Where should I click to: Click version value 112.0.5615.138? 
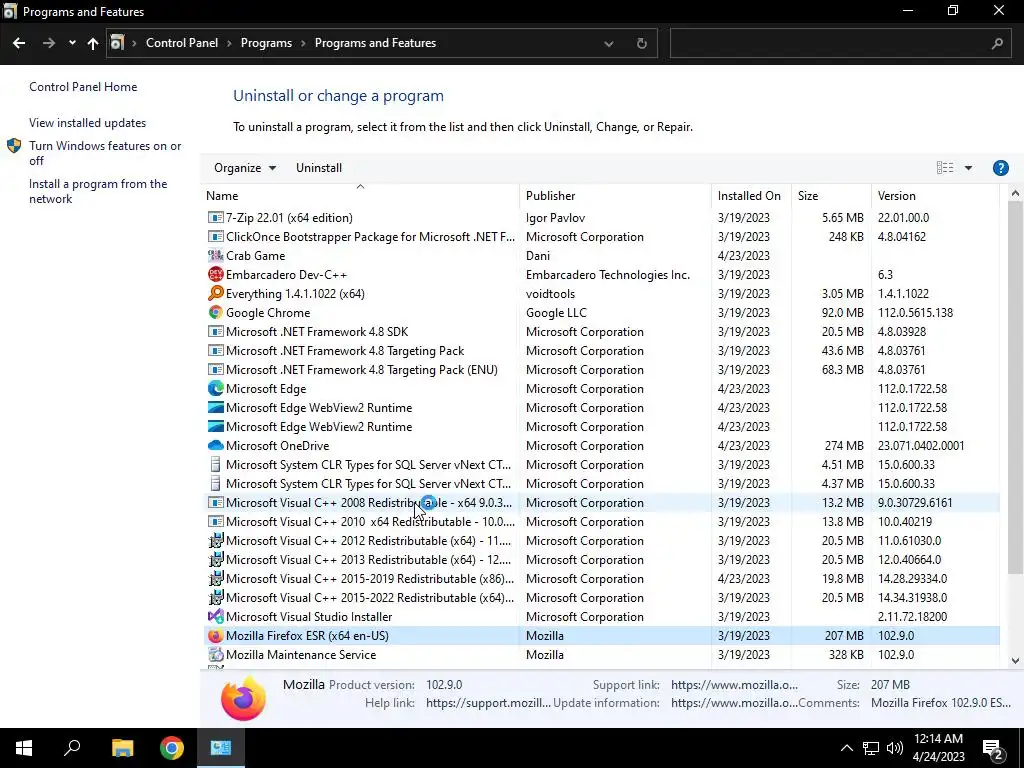click(x=915, y=313)
